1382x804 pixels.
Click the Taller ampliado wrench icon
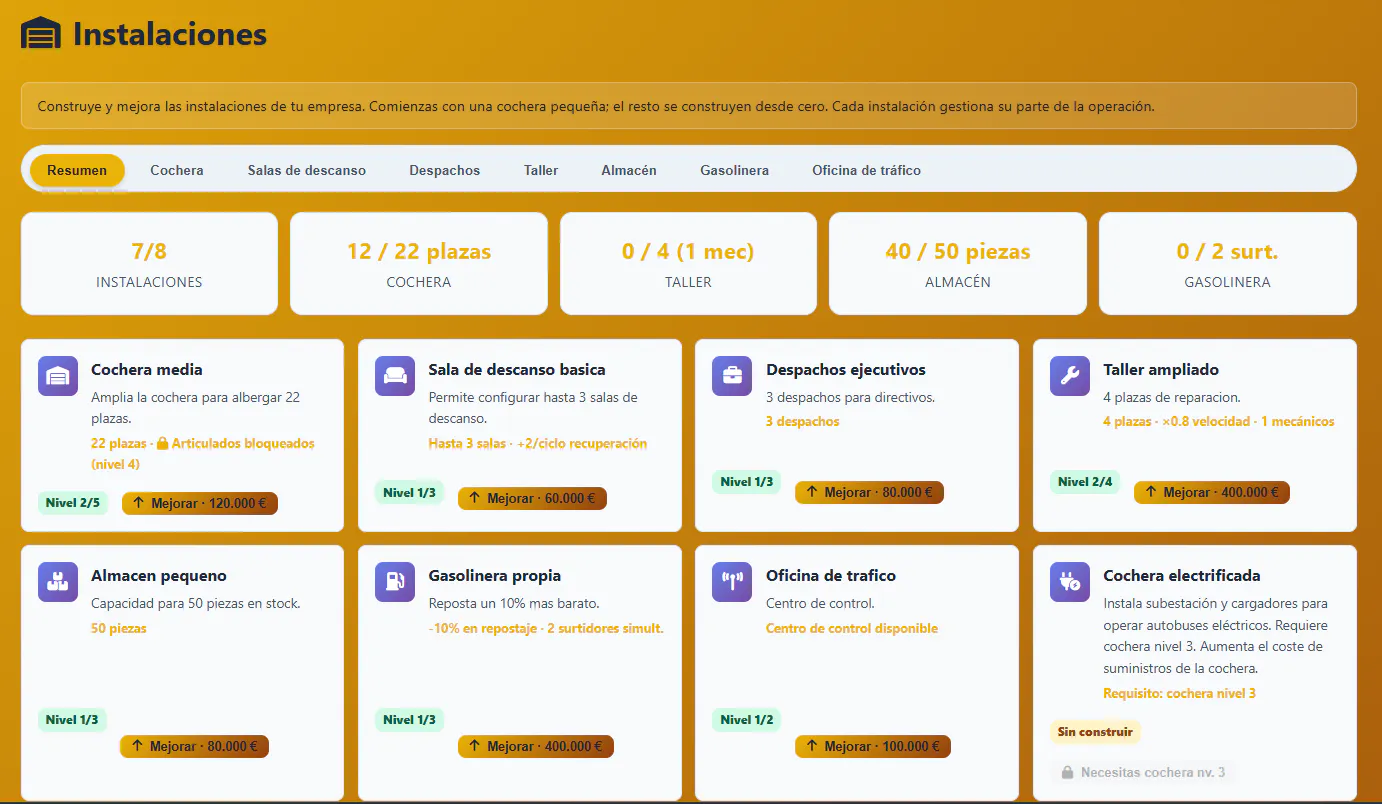pos(1069,376)
